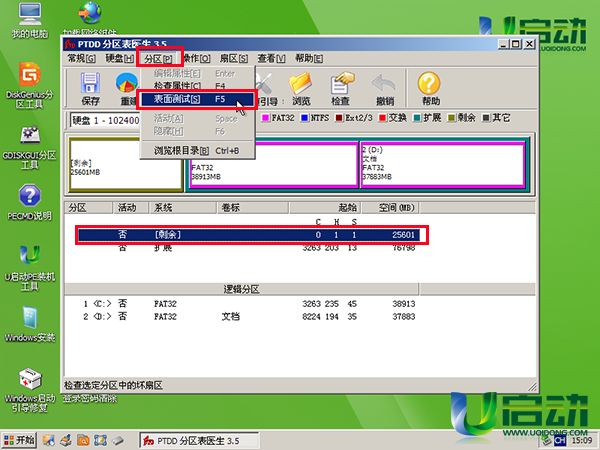Image resolution: width=600 pixels, height=450 pixels.
Task: Click the 其它 black legend swatch
Action: (x=486, y=118)
